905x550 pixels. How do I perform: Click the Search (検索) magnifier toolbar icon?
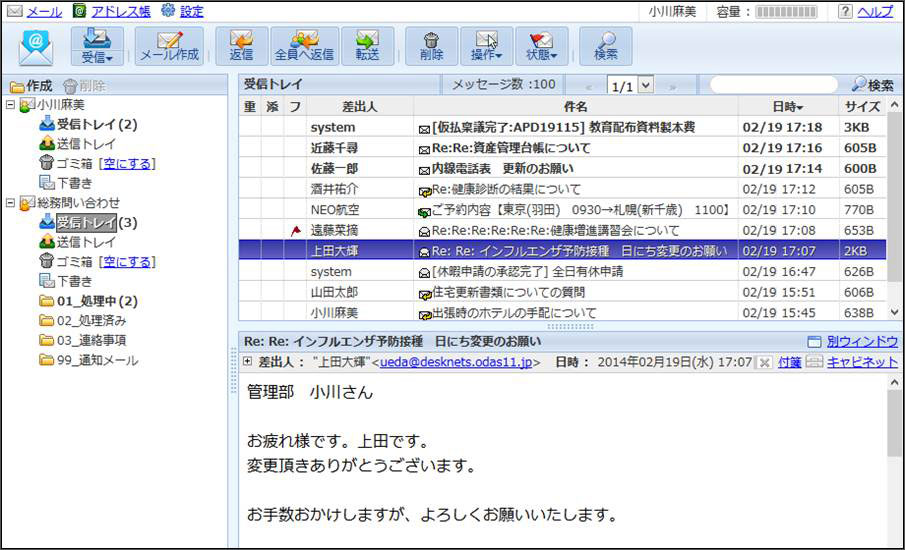[x=605, y=46]
